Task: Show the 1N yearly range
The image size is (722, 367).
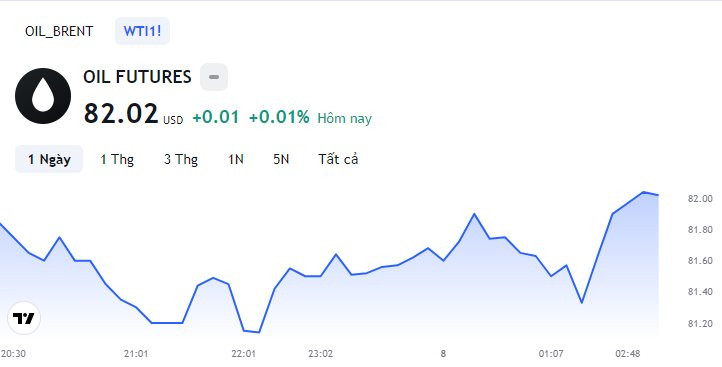Action: point(236,159)
